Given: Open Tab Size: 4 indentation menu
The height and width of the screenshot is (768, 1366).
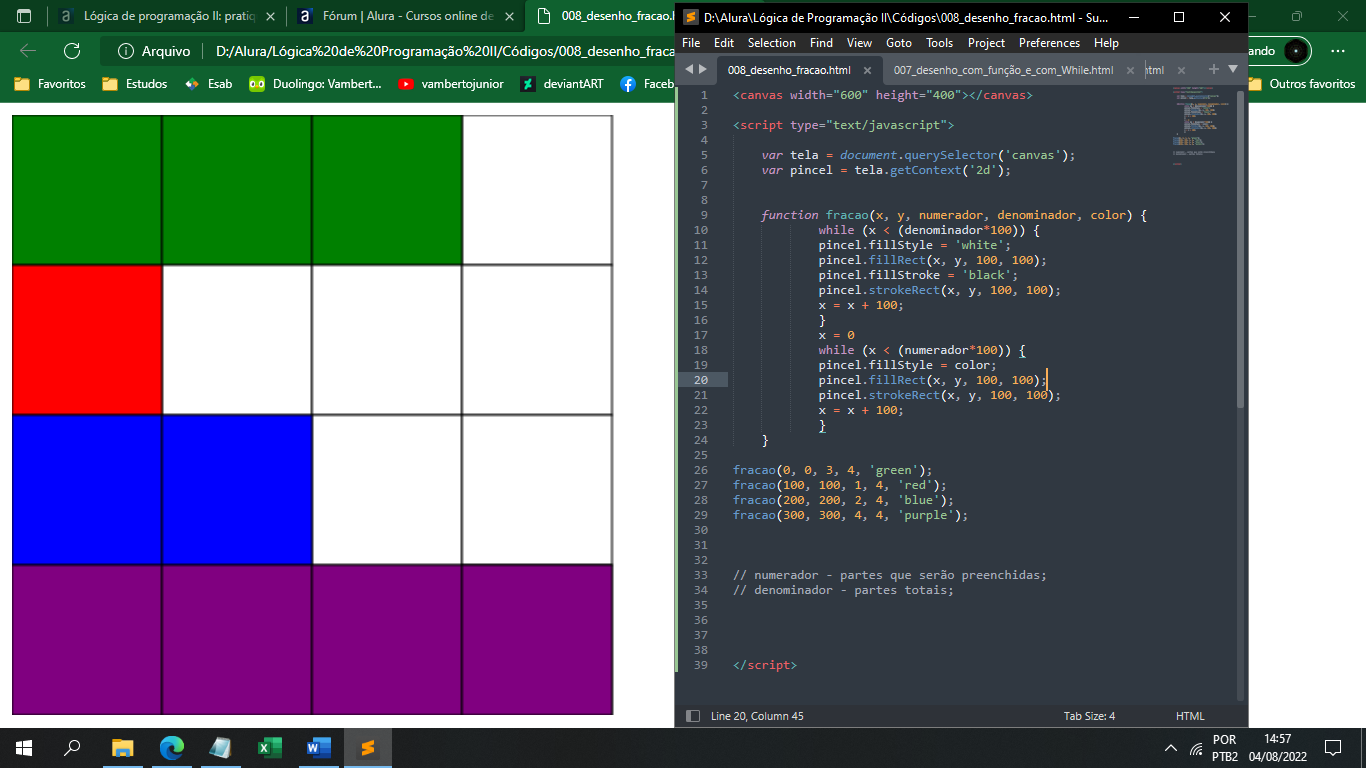Looking at the screenshot, I should [x=1089, y=716].
